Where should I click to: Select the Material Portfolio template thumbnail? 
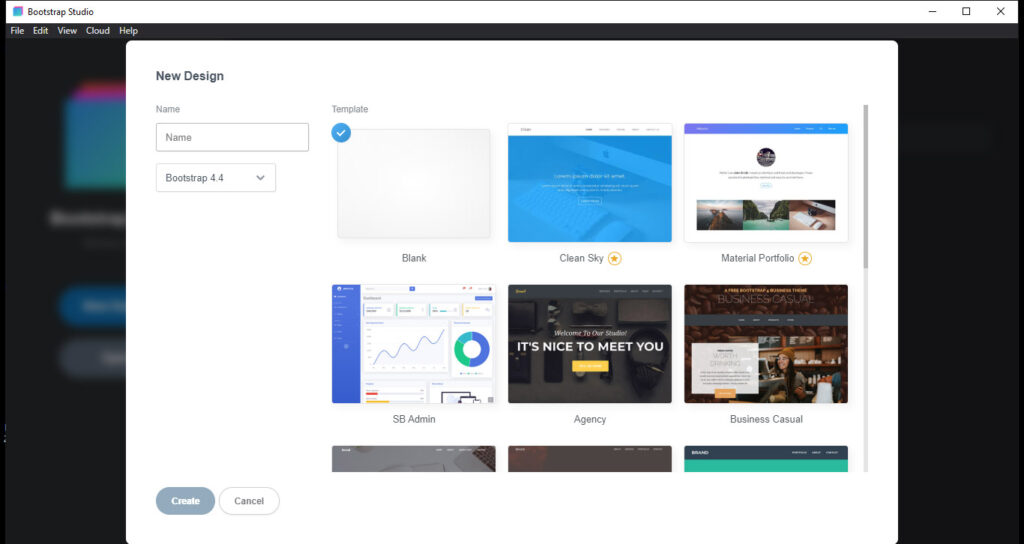point(766,183)
